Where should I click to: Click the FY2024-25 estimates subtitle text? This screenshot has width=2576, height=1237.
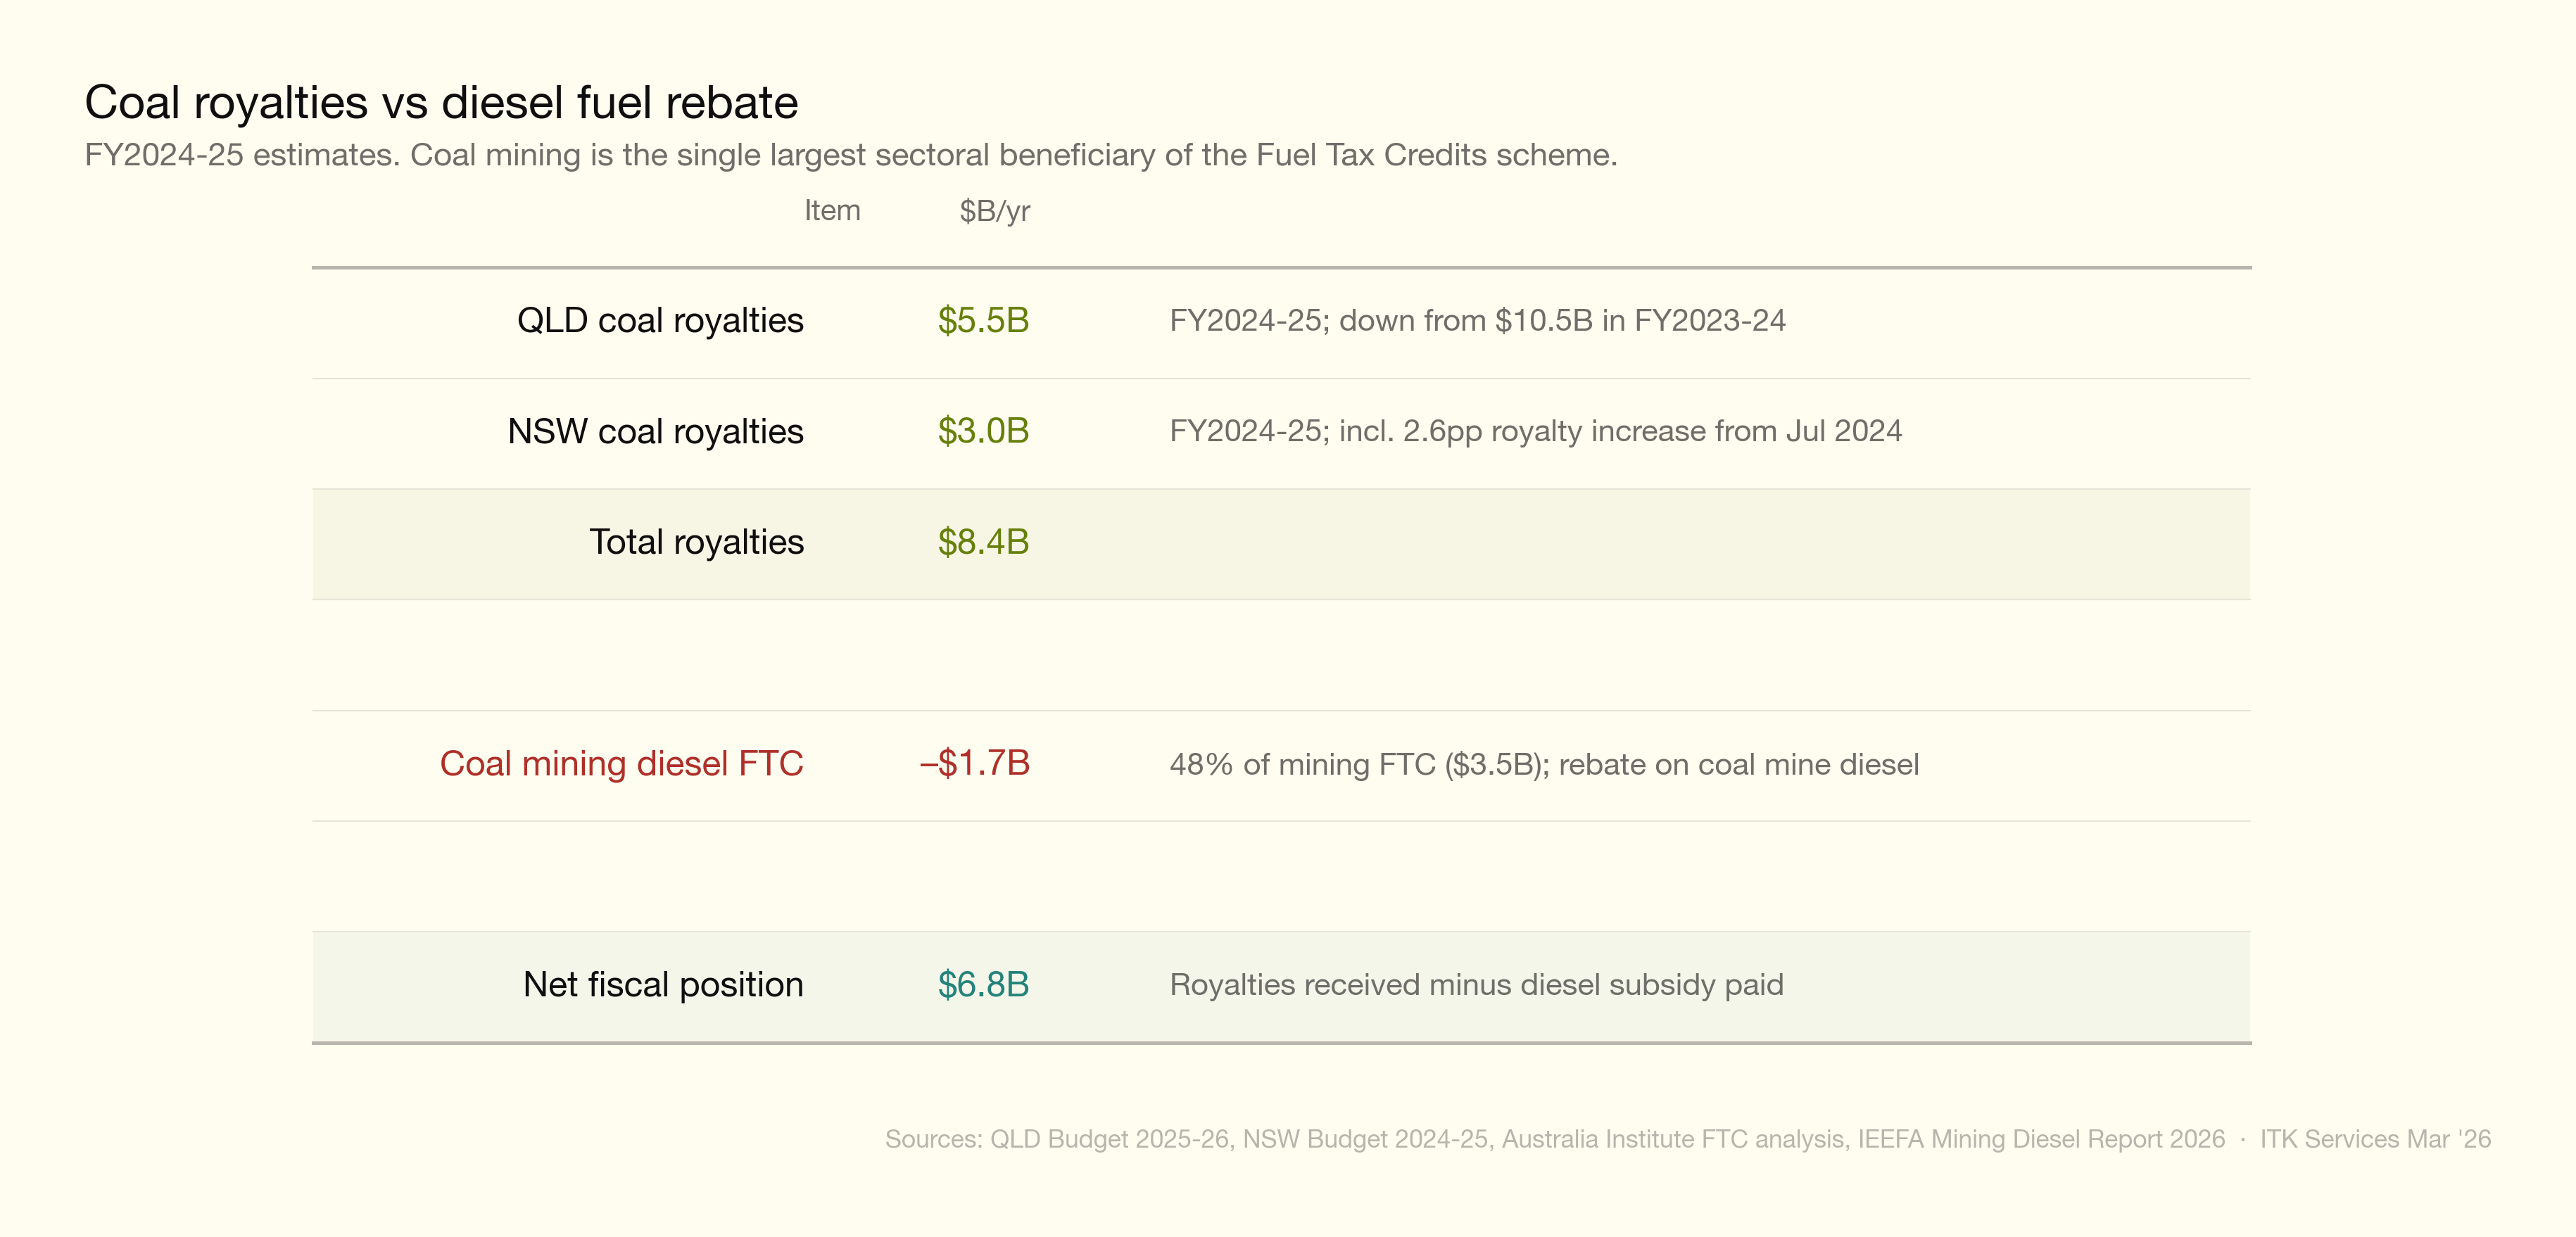click(x=850, y=155)
